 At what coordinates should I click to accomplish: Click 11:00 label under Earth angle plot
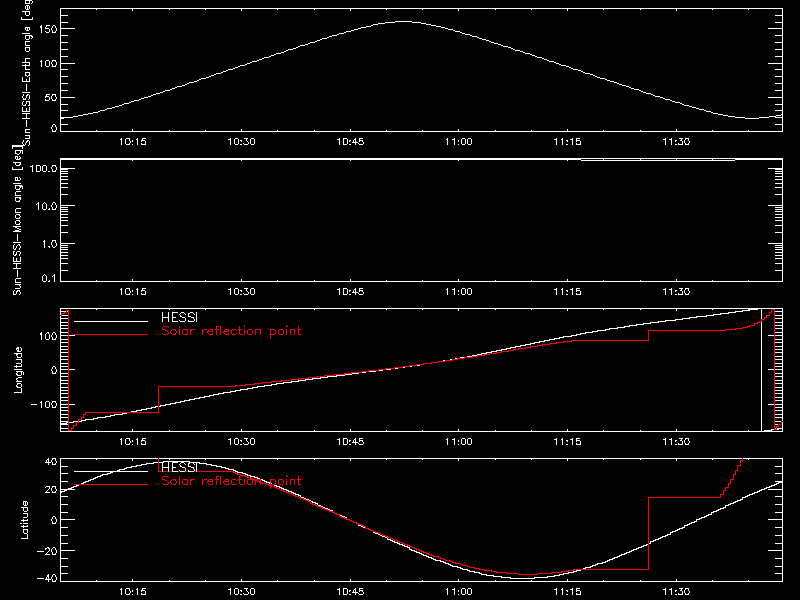click(x=459, y=142)
